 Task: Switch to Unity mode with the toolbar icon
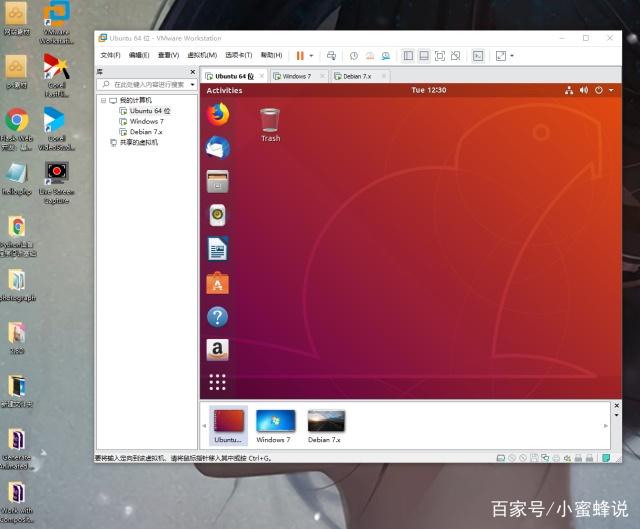pyautogui.click(x=456, y=56)
